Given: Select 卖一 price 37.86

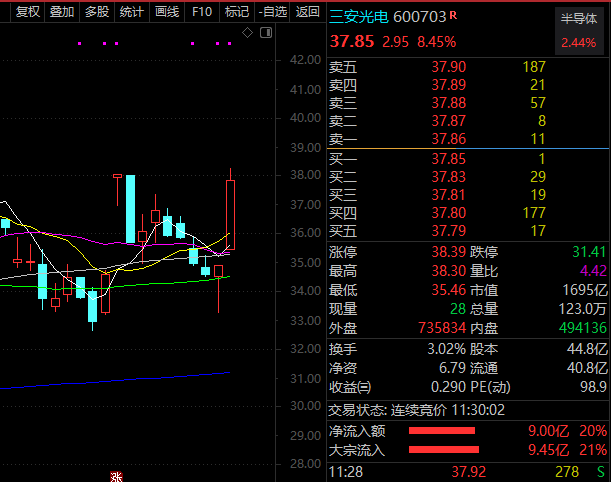Looking at the screenshot, I should [449, 139].
